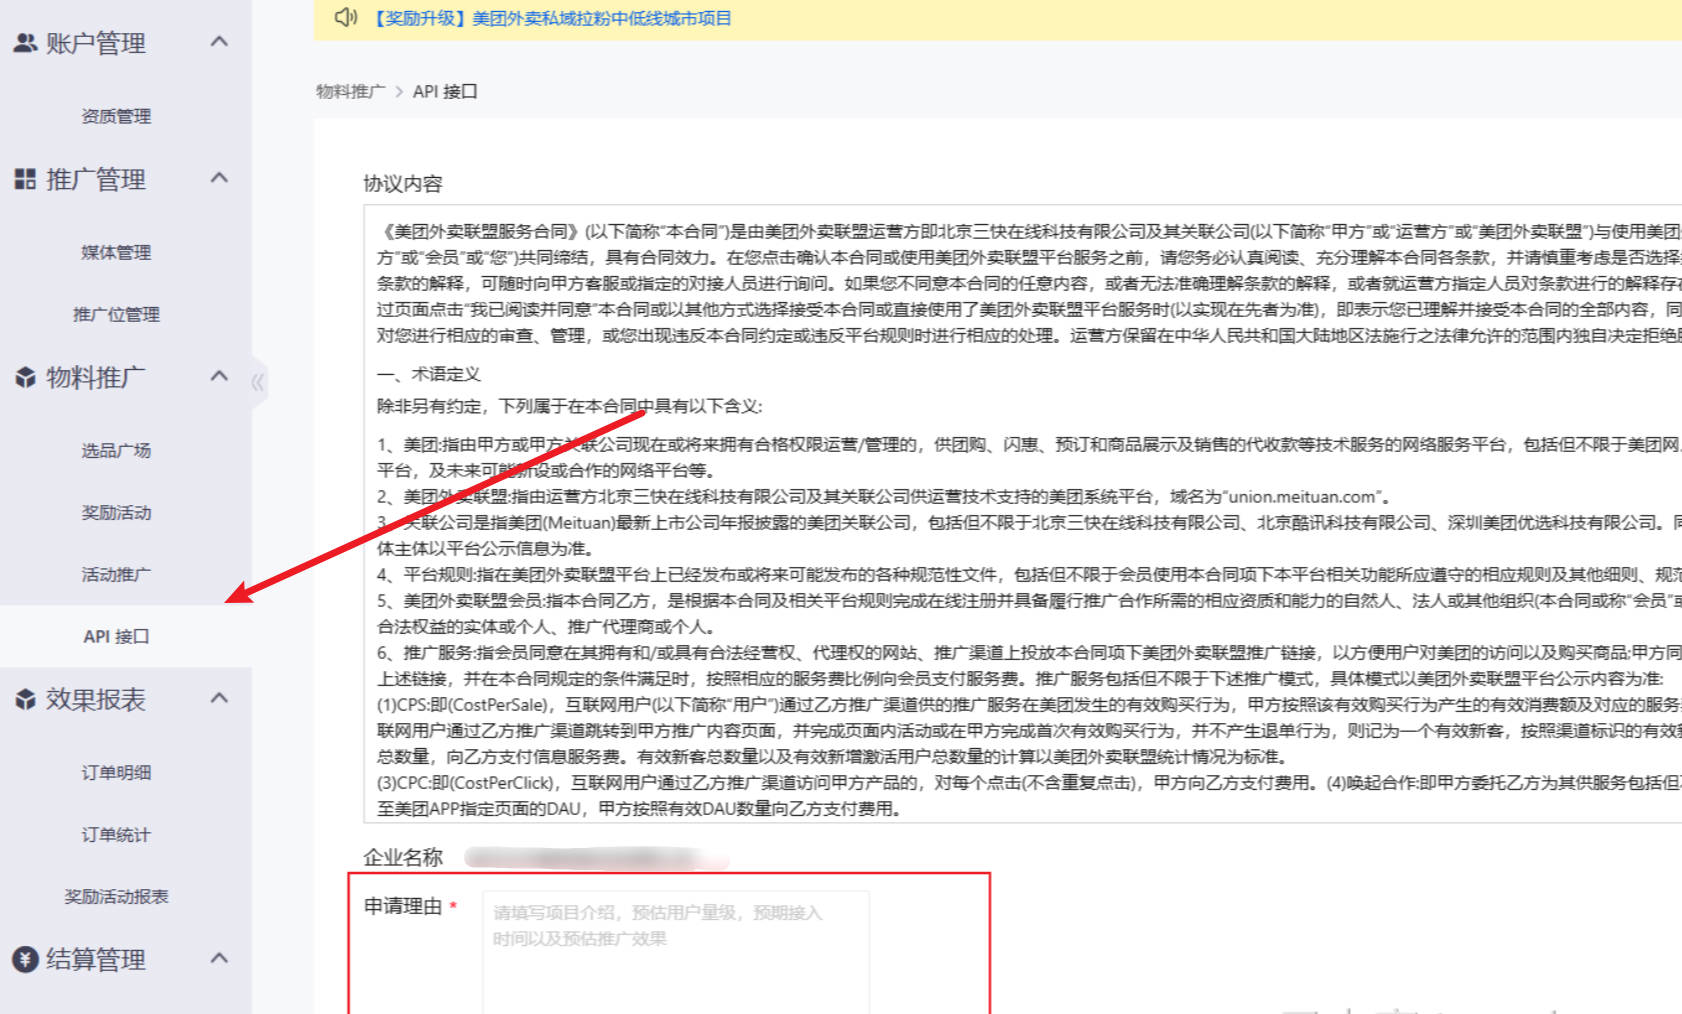Click the 账户管理 heading text
1682x1014 pixels.
point(96,43)
